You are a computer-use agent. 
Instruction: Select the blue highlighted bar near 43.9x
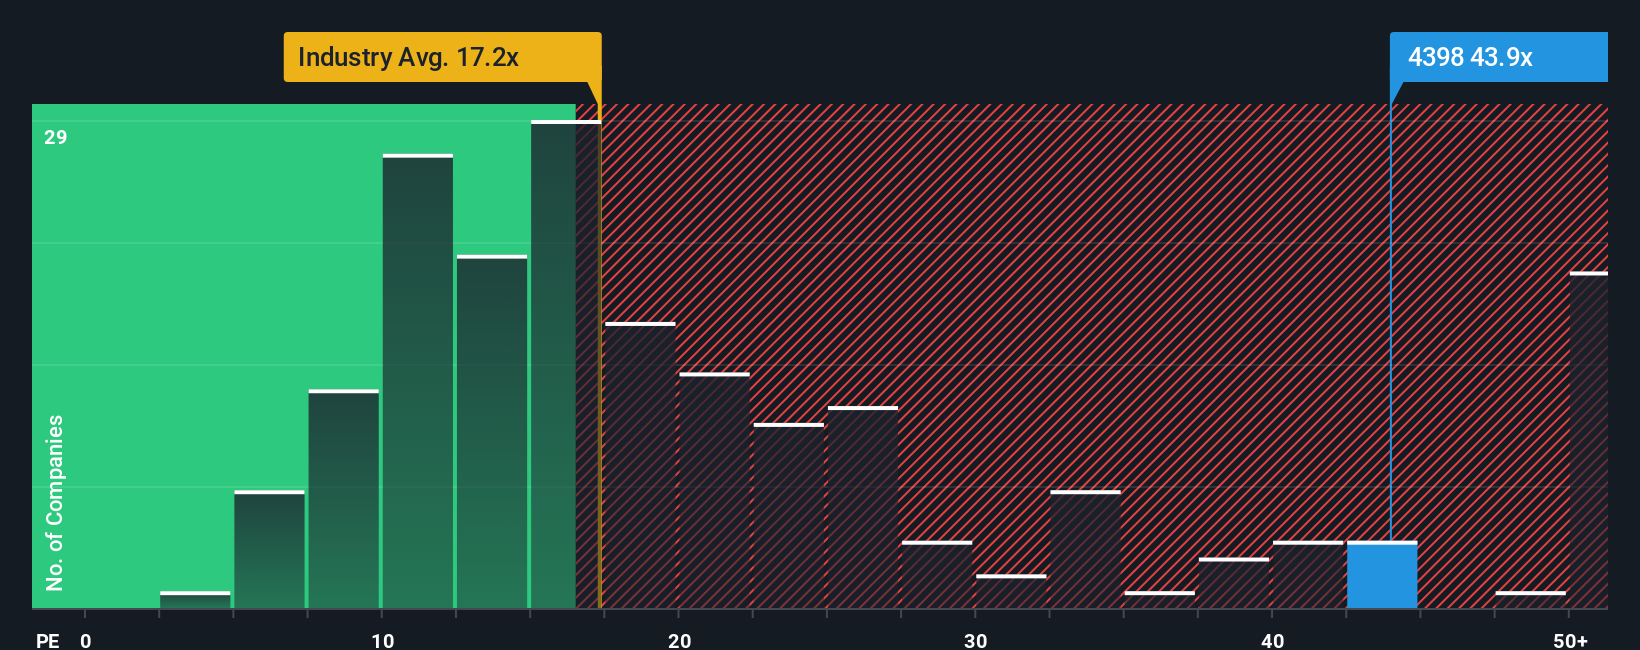1382,575
